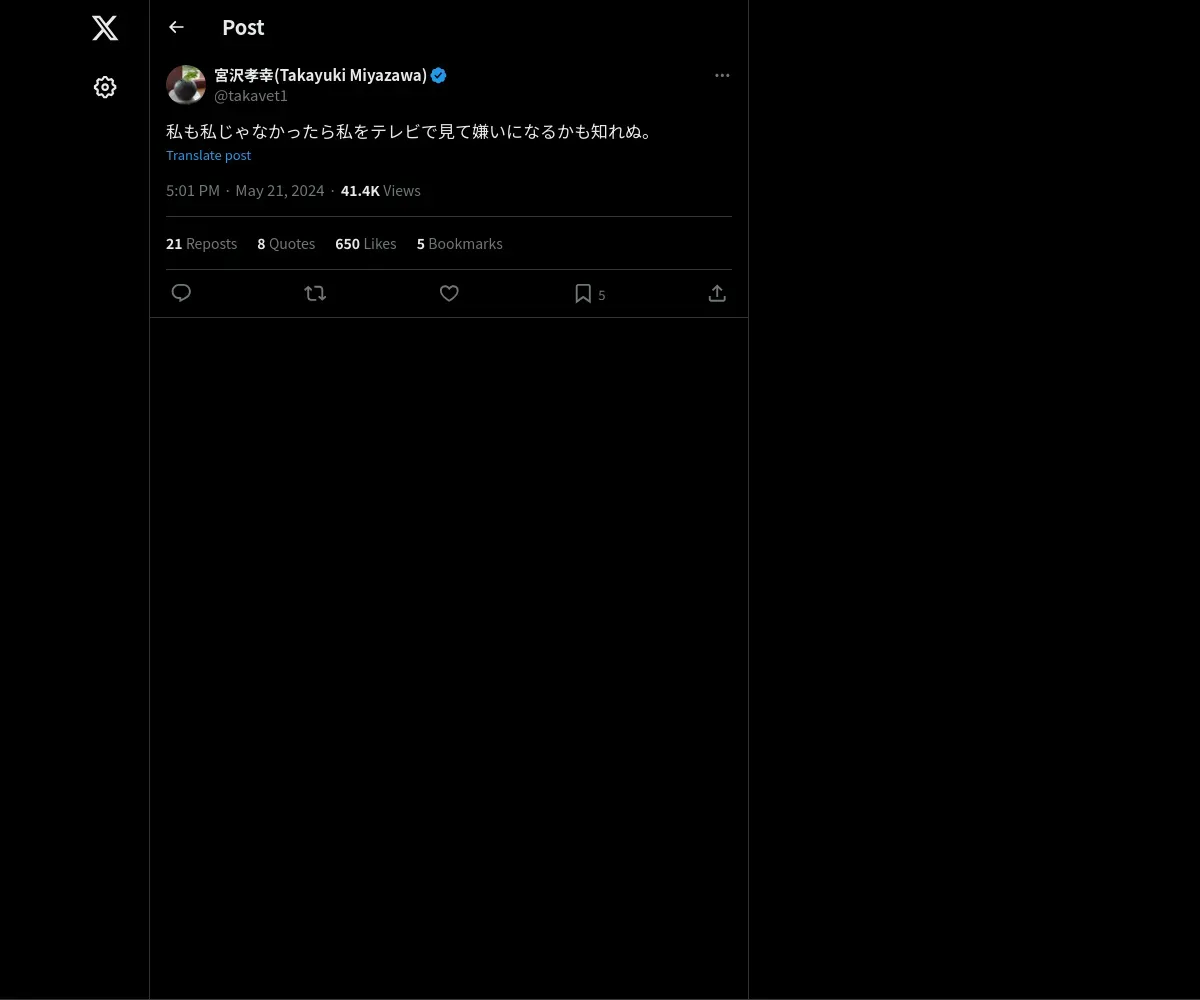Click the blue verified badge
Screen dimensions: 1200x1000
439,75
